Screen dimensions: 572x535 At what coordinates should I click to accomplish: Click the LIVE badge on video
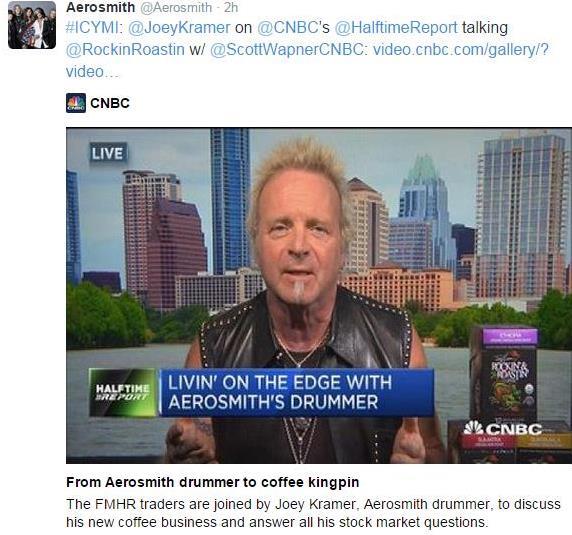tap(108, 152)
